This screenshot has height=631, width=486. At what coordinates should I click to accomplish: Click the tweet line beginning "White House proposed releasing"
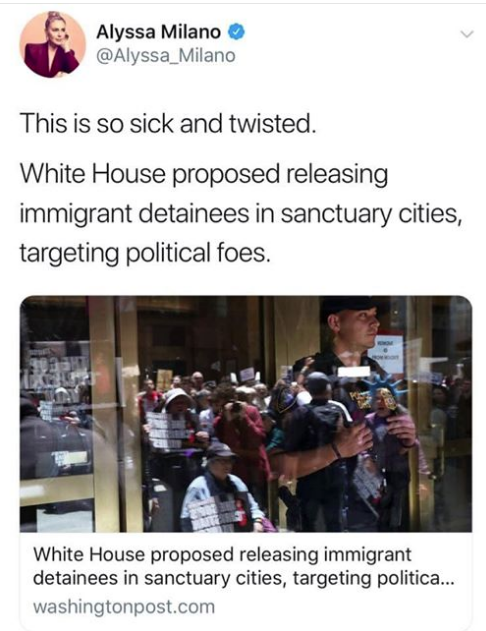204,174
